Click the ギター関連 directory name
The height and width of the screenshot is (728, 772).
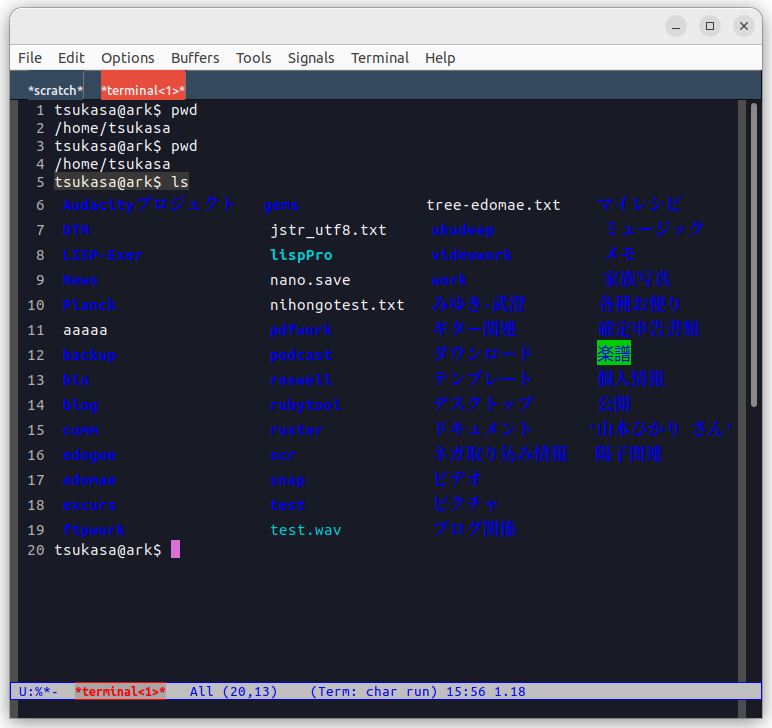click(474, 329)
